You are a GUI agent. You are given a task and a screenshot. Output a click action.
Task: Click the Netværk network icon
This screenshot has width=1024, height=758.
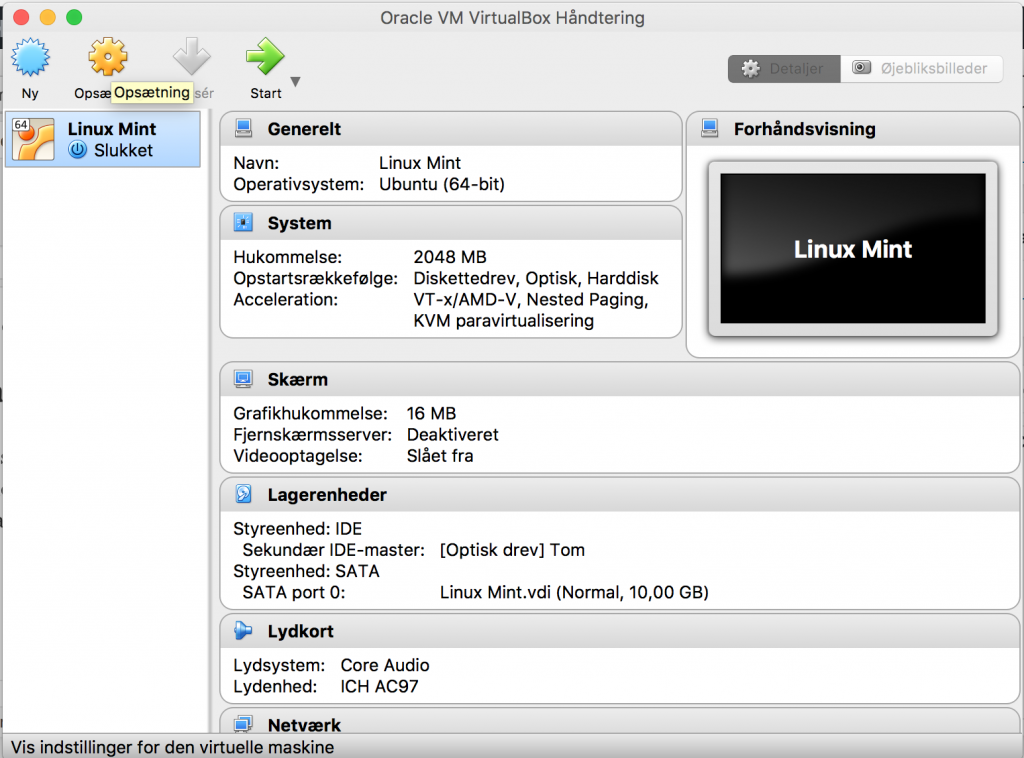pos(244,724)
